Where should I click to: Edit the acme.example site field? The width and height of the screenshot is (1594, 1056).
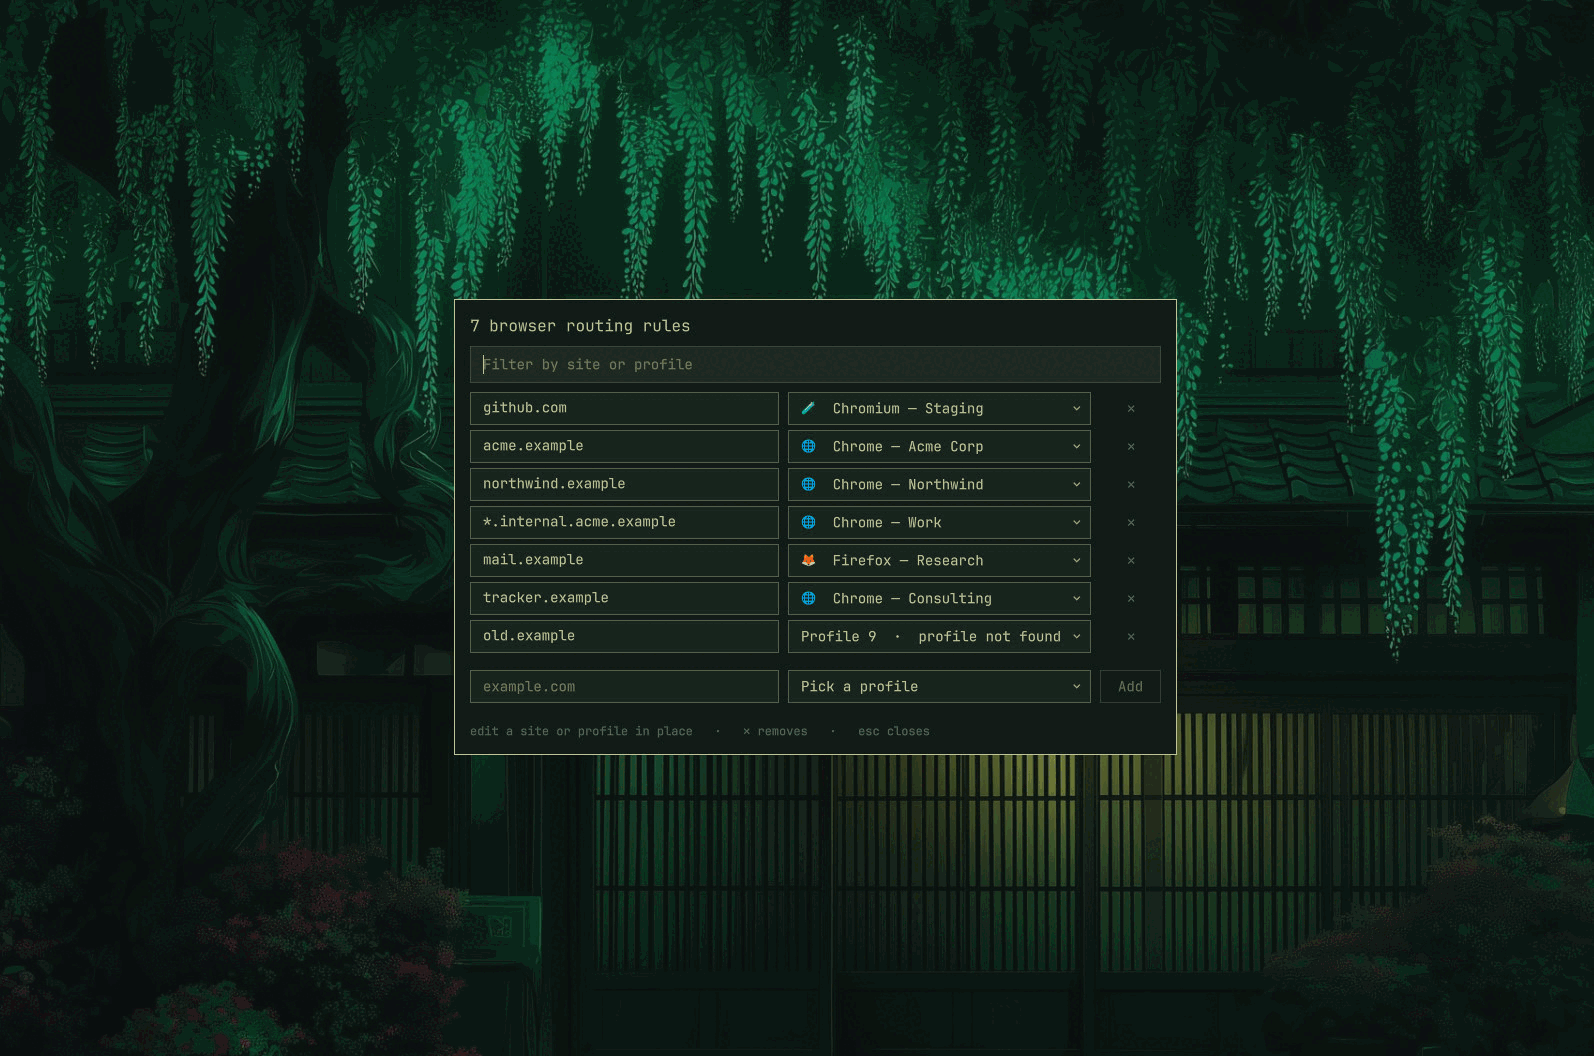624,446
